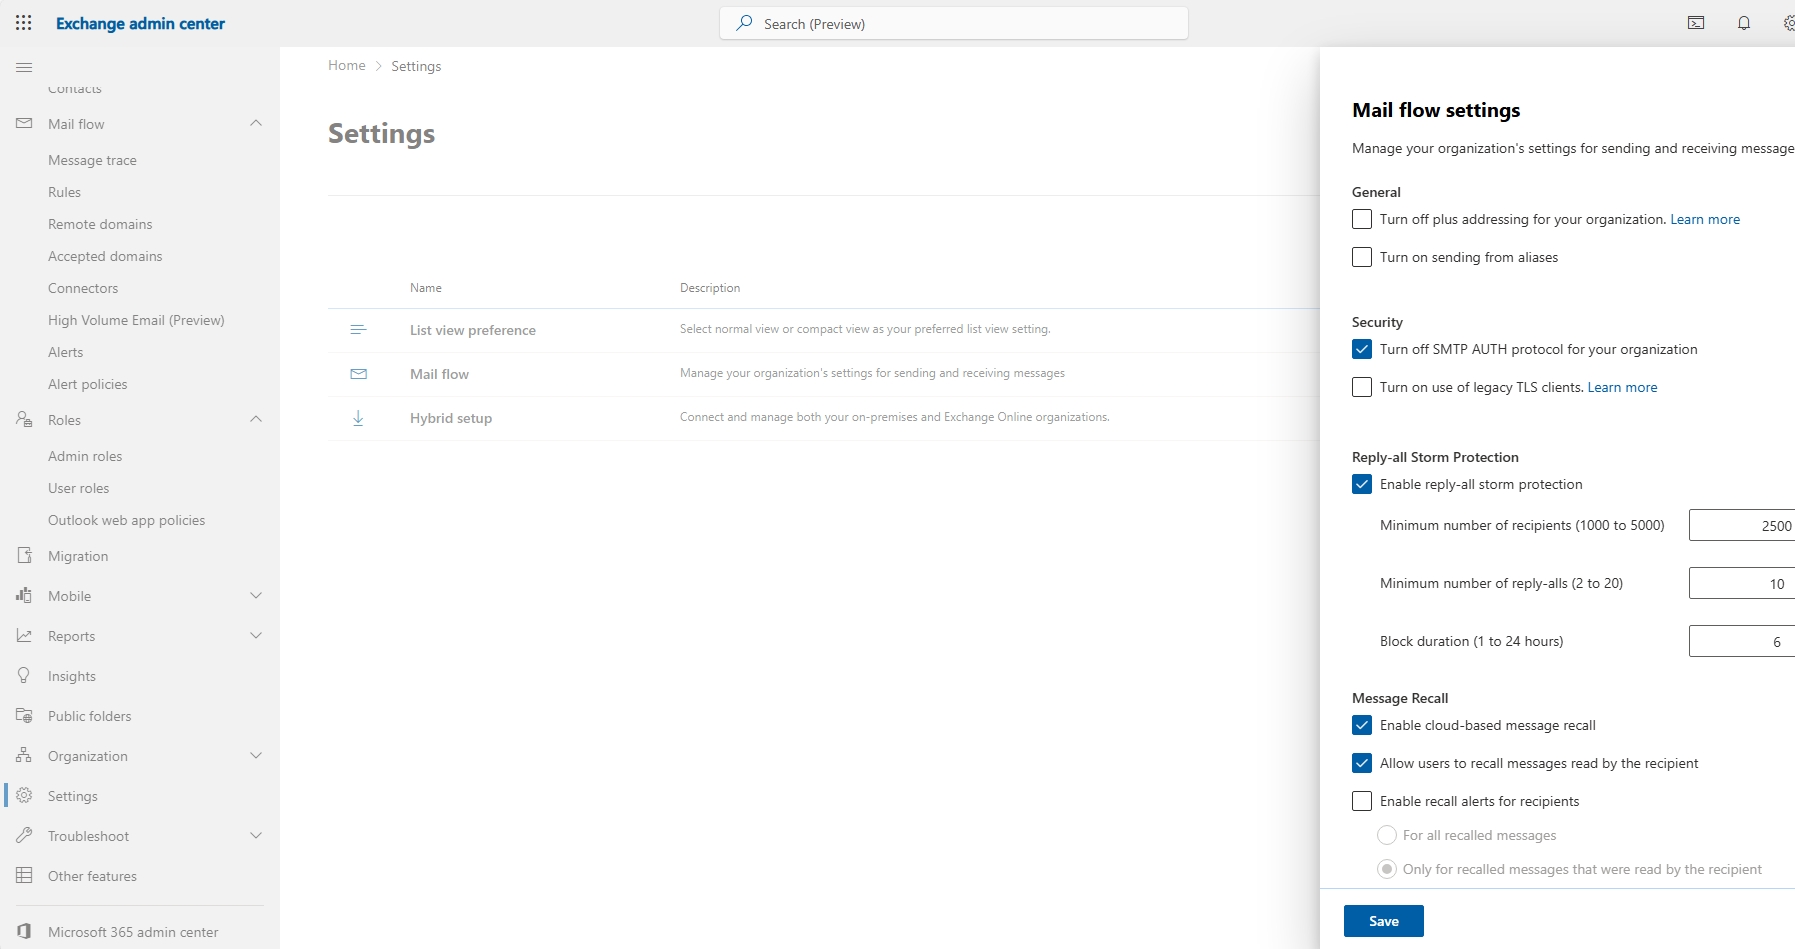Select Connectors in sidebar
The image size is (1795, 949).
[x=83, y=288]
